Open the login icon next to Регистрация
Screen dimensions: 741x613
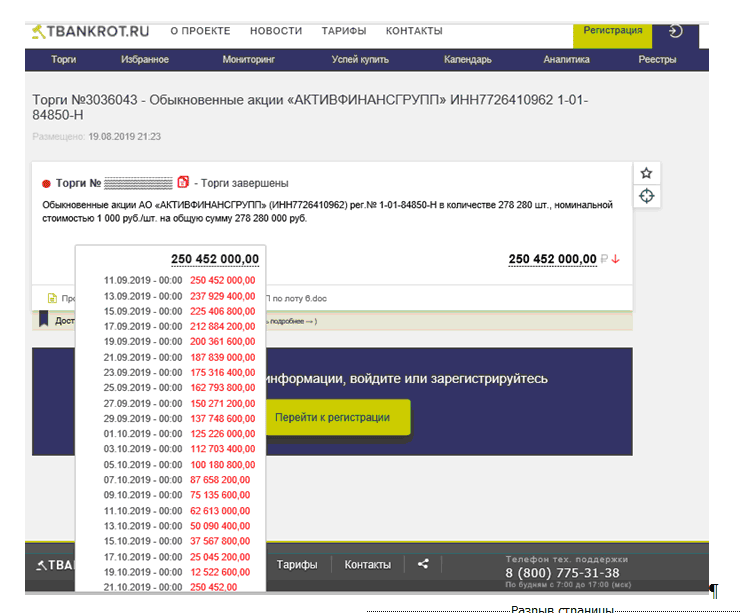click(675, 31)
